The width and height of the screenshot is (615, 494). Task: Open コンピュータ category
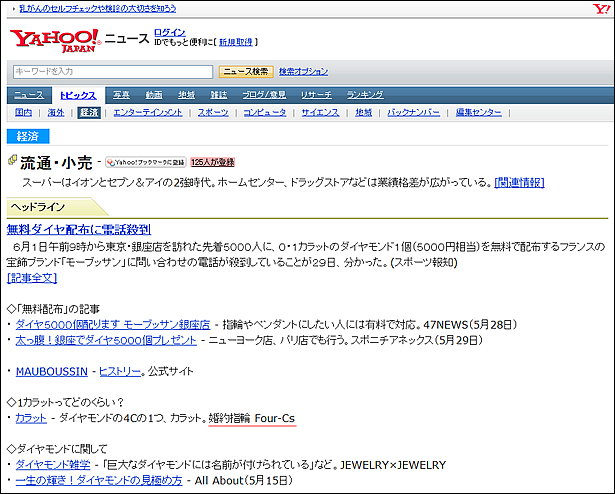(x=265, y=113)
